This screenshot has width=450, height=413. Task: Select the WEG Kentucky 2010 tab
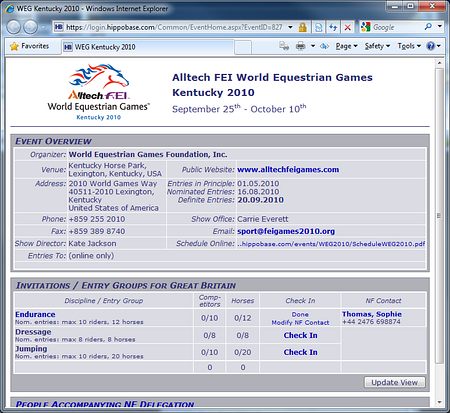[148, 47]
